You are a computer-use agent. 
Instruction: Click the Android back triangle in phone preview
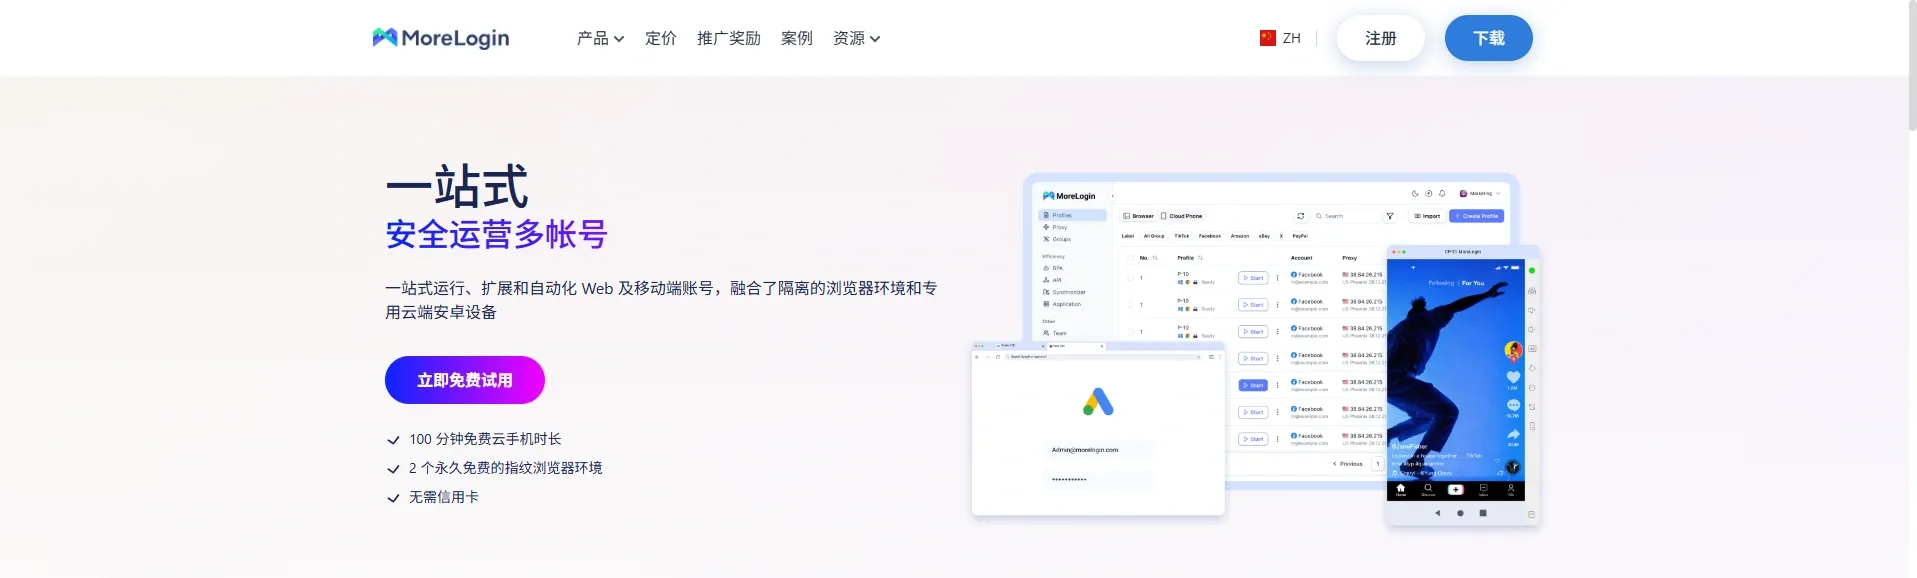[1437, 513]
